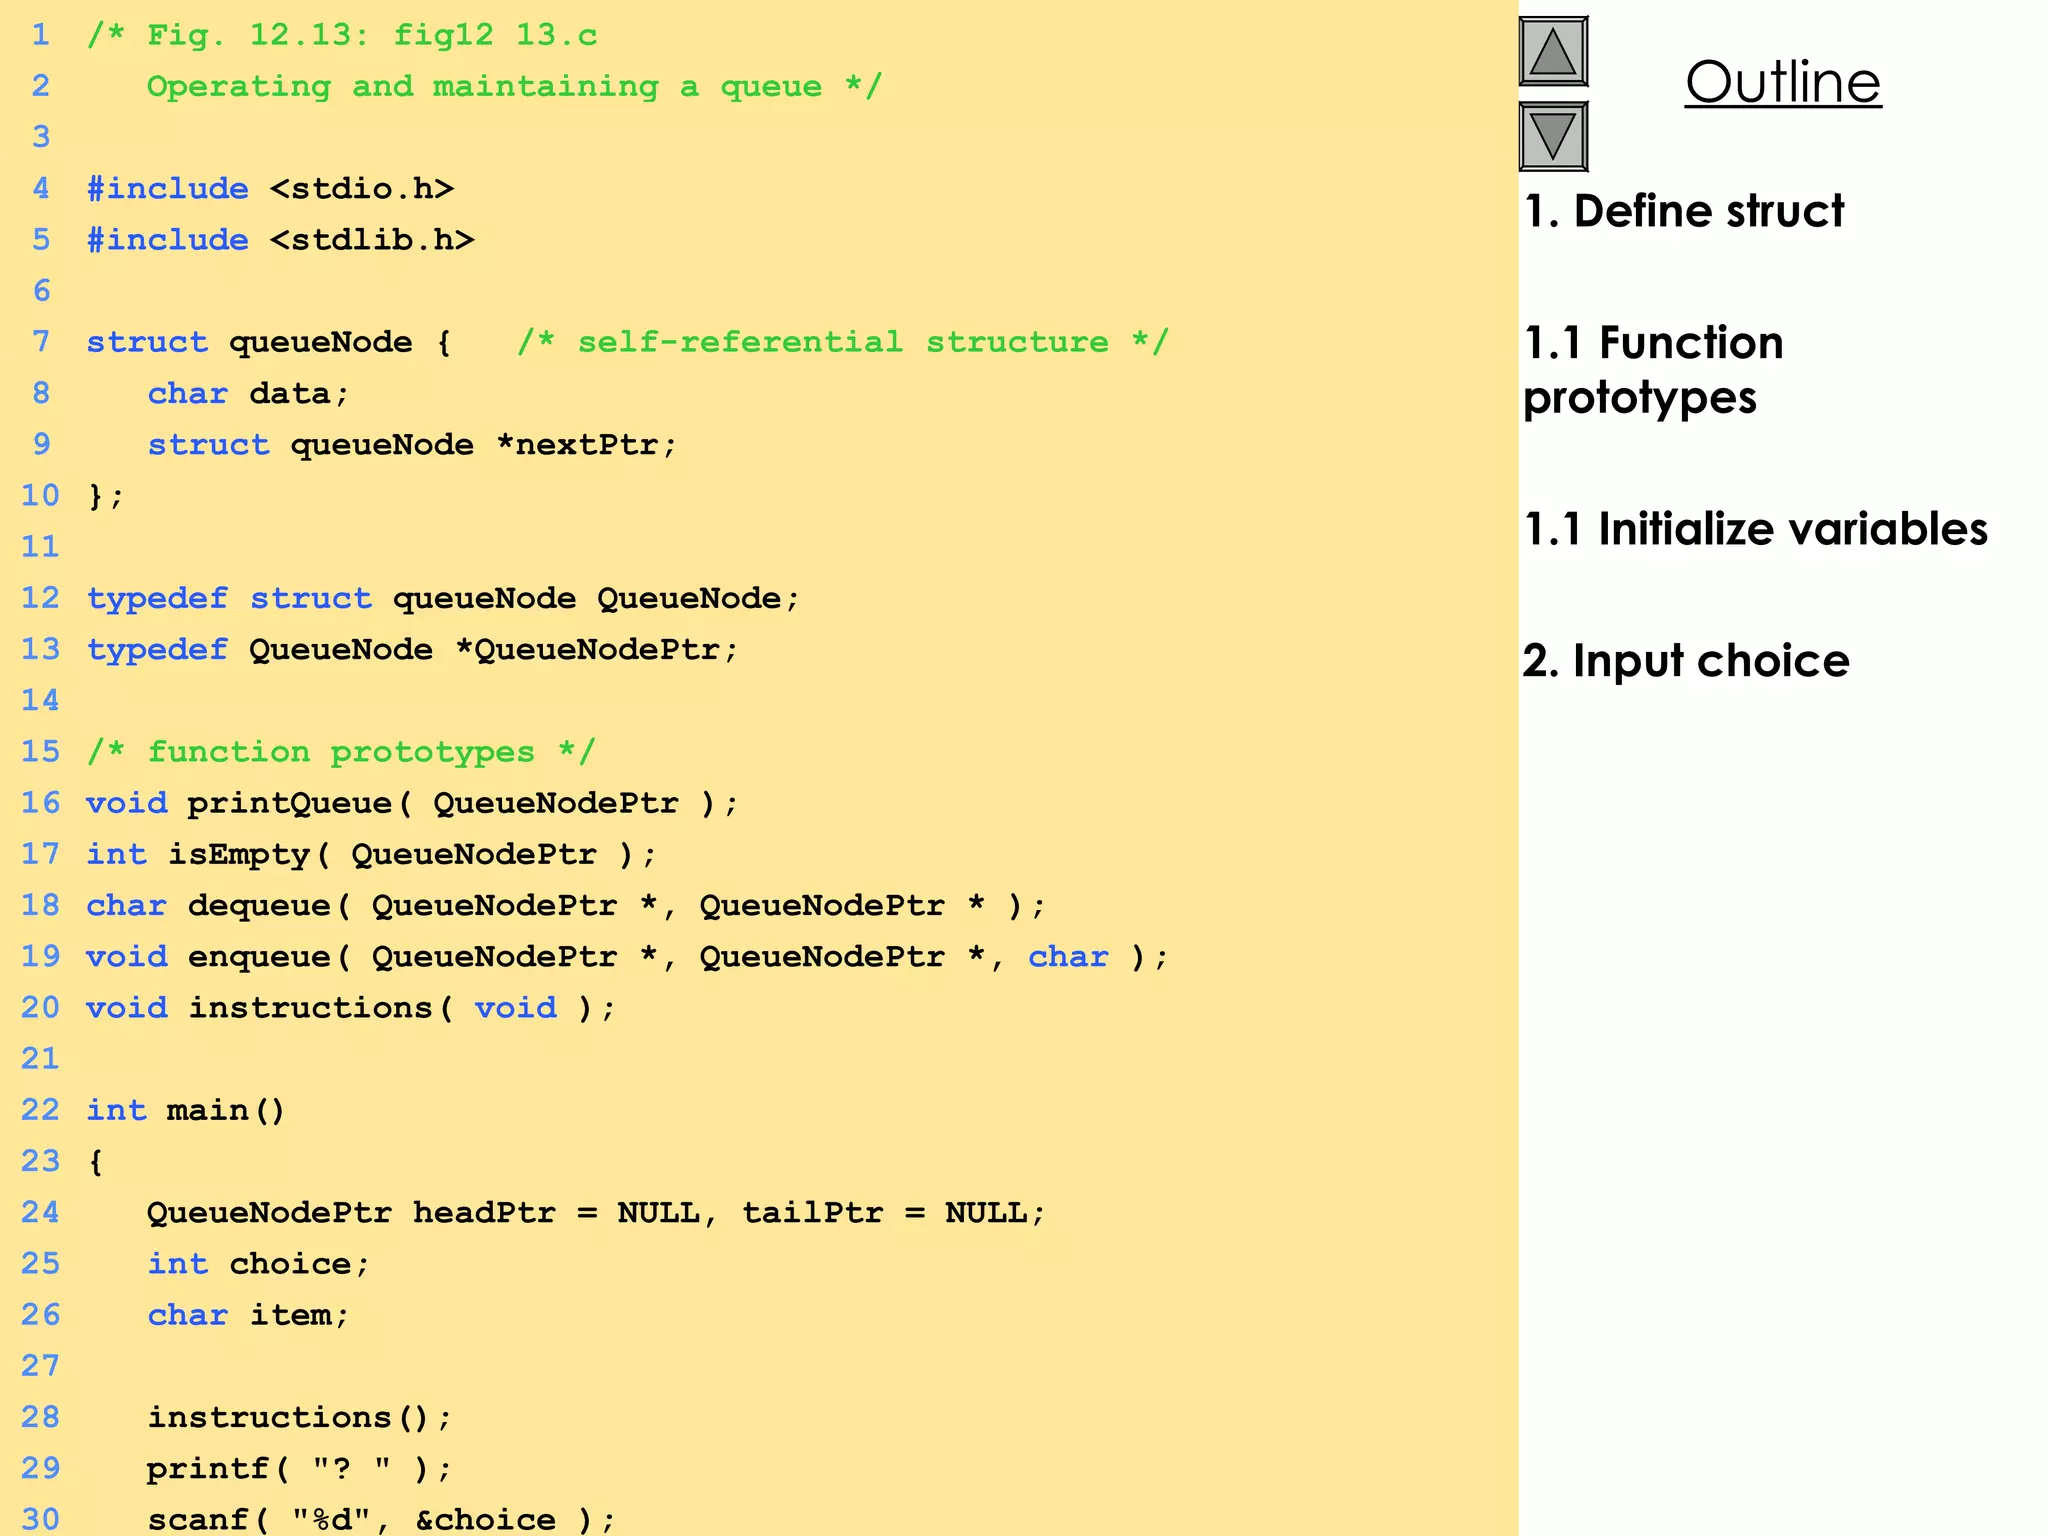Screen dimensions: 2048x1536
Task: Click 'typedef QueueNode *QueueNodePtr;' line
Action: pos(412,650)
